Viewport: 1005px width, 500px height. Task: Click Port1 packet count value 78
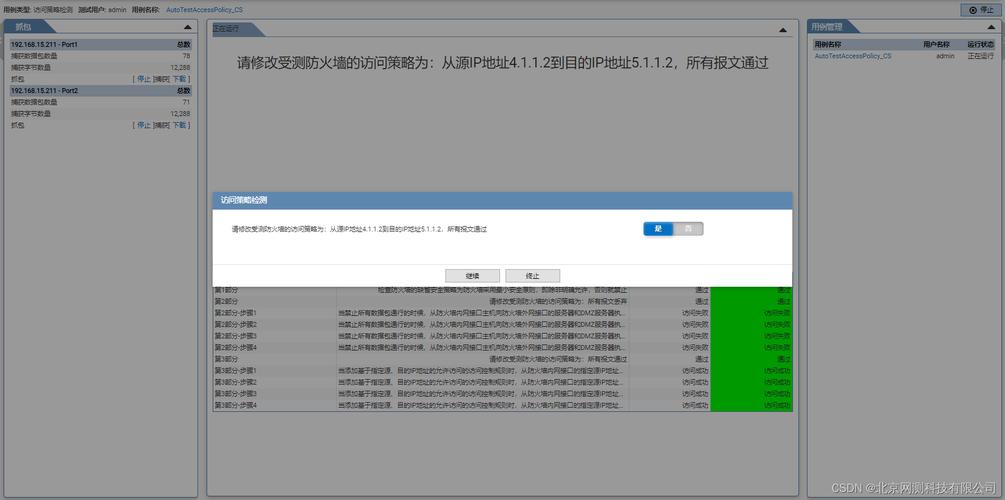click(x=186, y=56)
